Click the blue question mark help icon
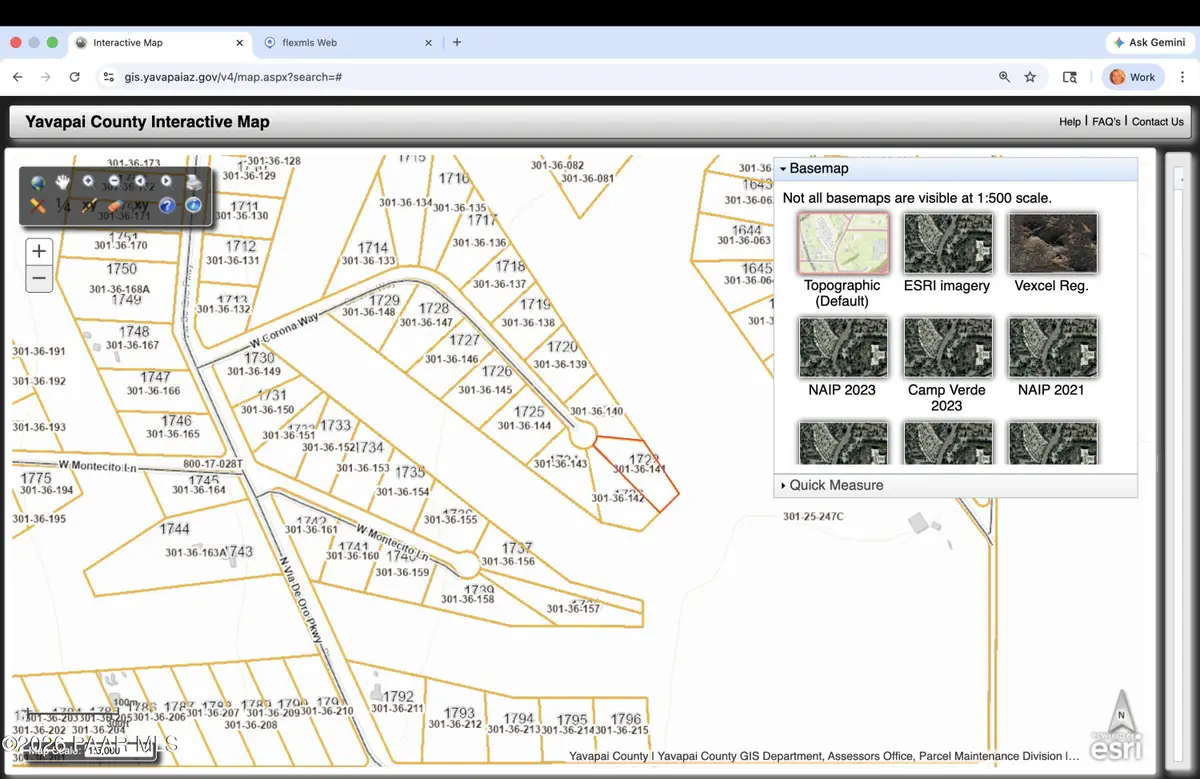 167,205
